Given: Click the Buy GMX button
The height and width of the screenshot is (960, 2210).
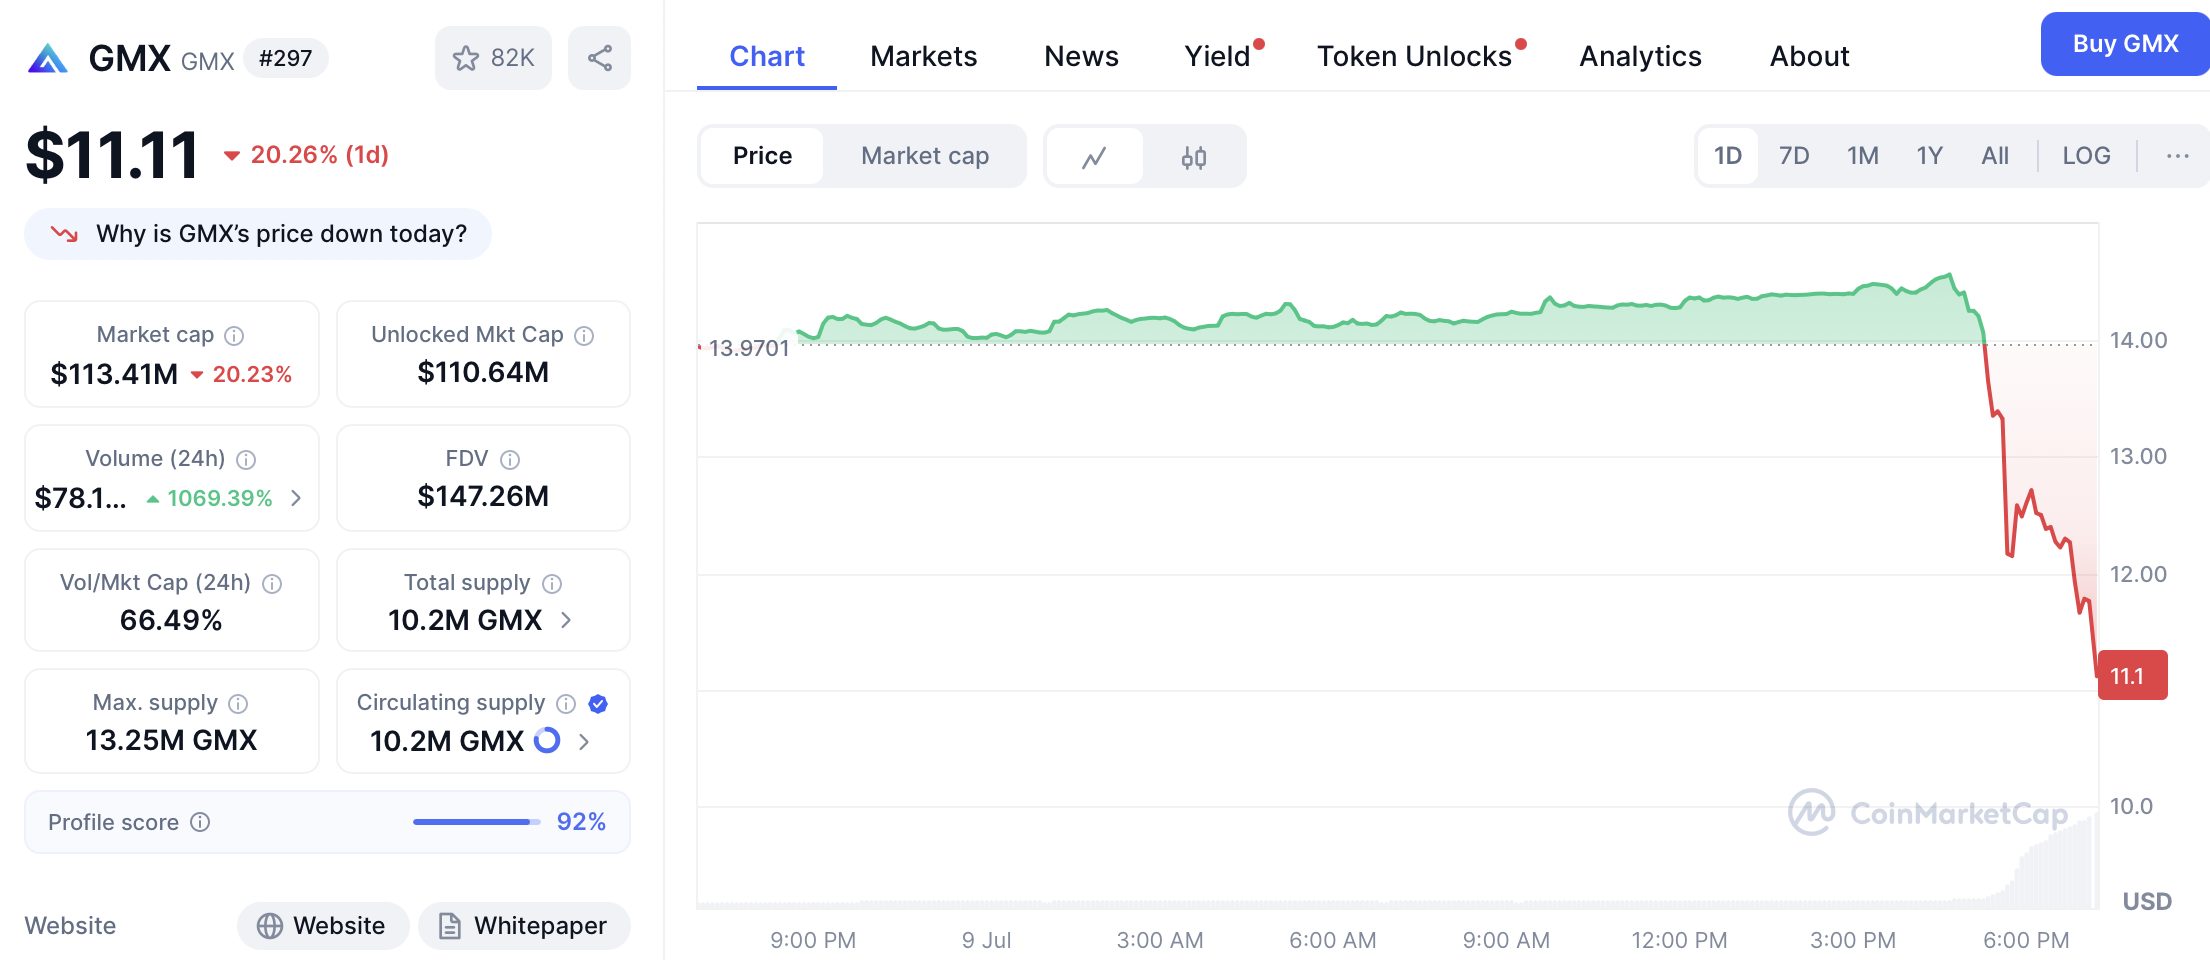Looking at the screenshot, I should (x=2124, y=43).
